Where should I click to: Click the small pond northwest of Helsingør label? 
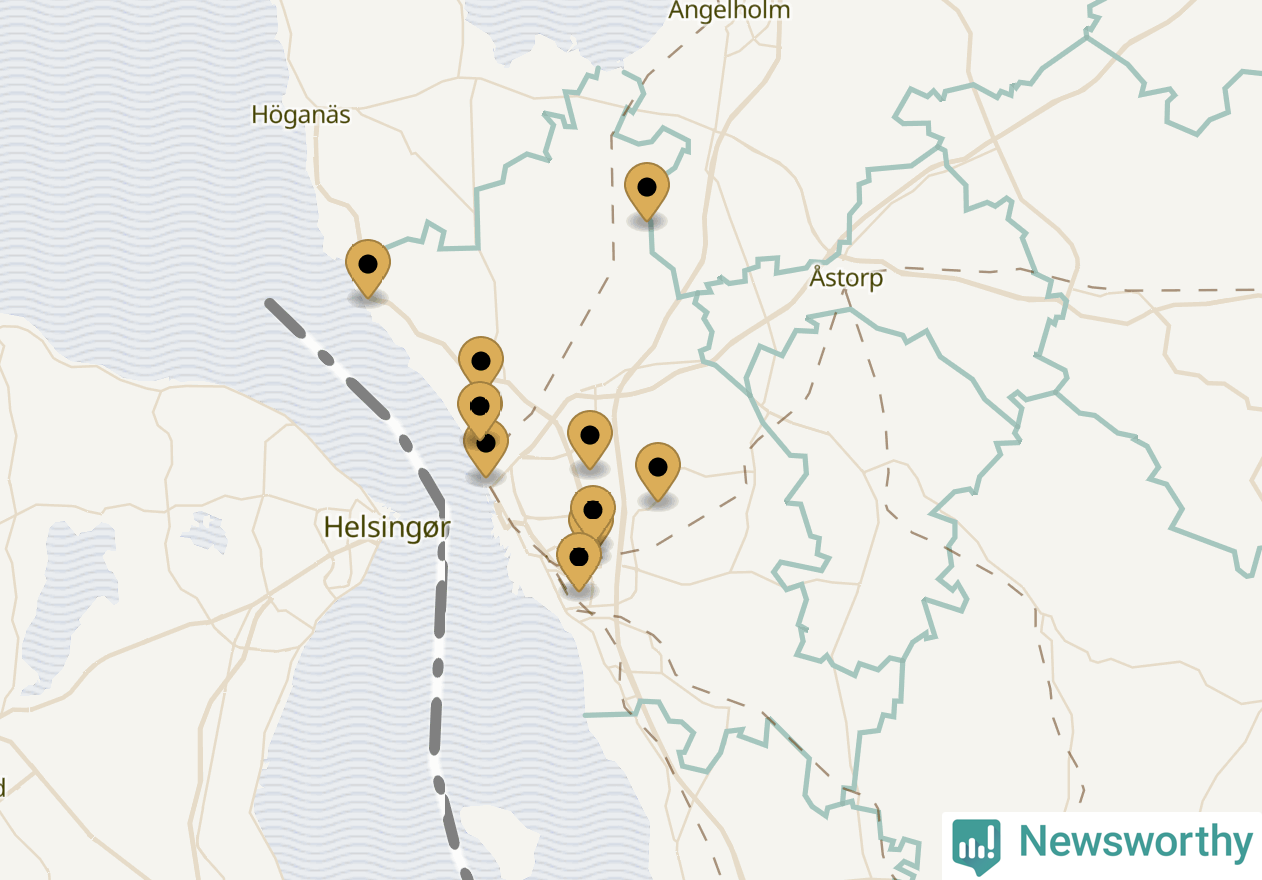(207, 531)
